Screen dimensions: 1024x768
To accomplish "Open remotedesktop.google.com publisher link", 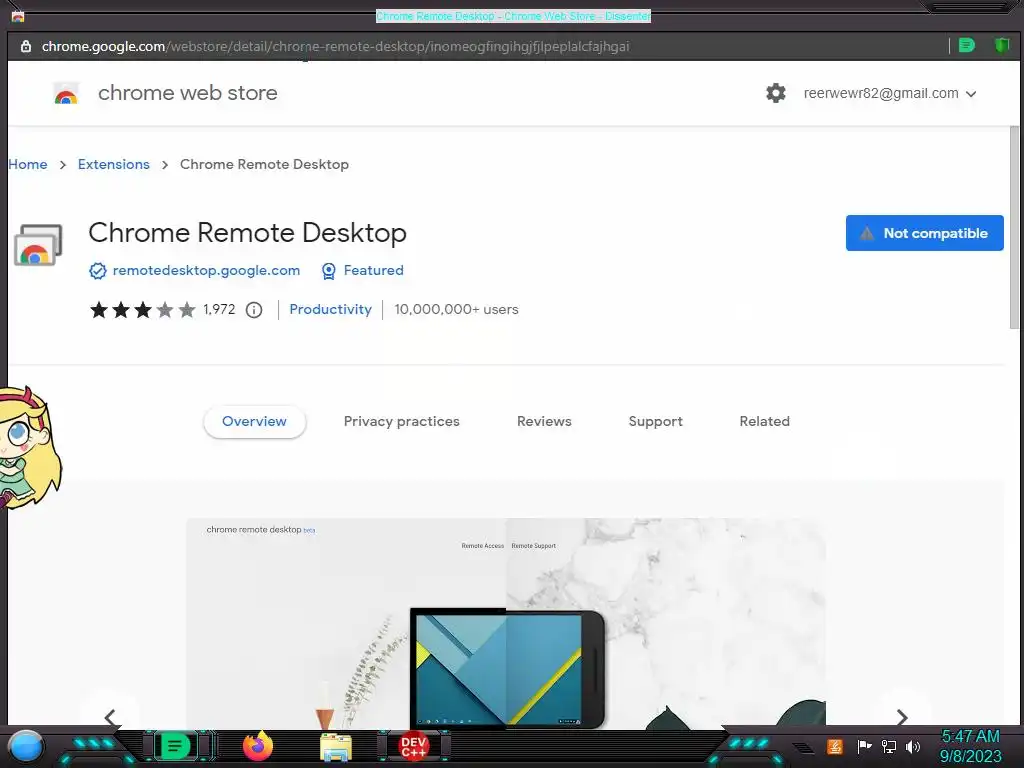I will click(206, 270).
